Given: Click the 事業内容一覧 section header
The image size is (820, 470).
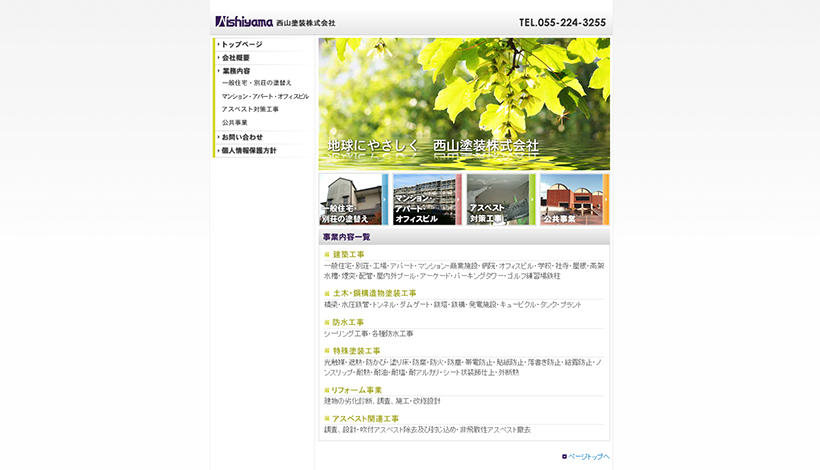Looking at the screenshot, I should coord(464,237).
